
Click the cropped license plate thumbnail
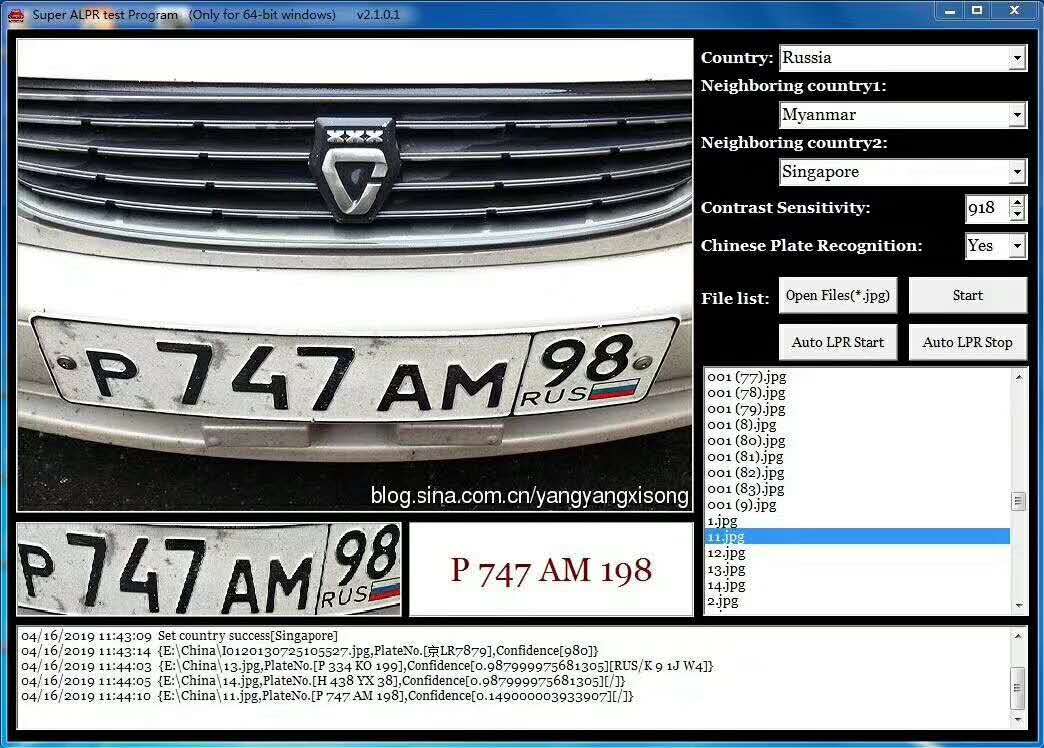click(x=209, y=569)
